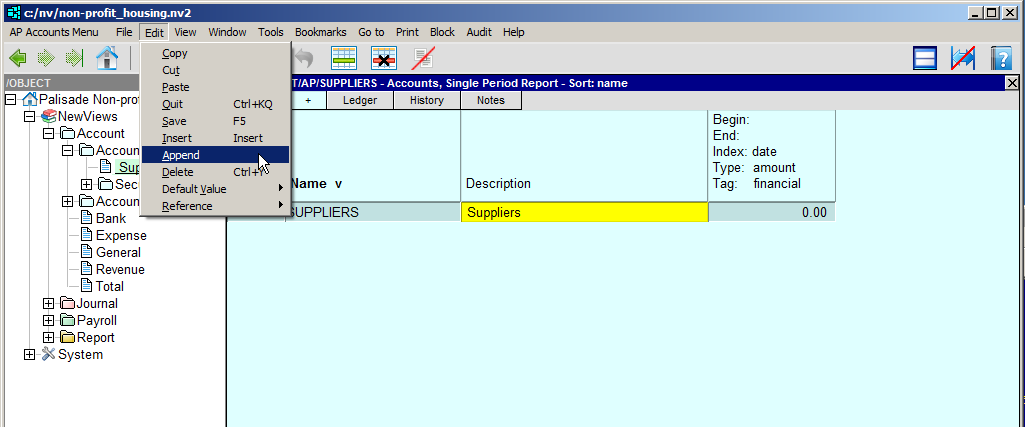The width and height of the screenshot is (1025, 427).
Task: Click the green back arrow icon
Action: (x=17, y=58)
